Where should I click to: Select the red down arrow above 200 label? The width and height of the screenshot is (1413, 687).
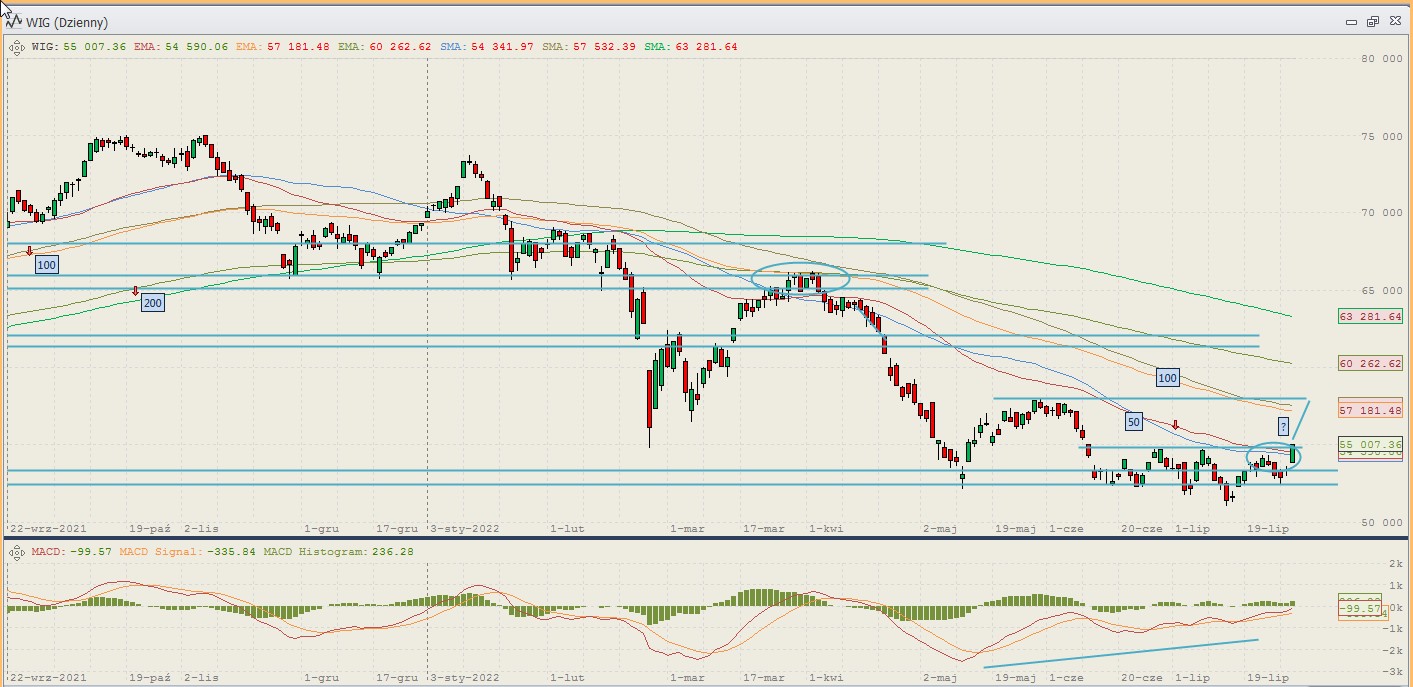pos(136,290)
